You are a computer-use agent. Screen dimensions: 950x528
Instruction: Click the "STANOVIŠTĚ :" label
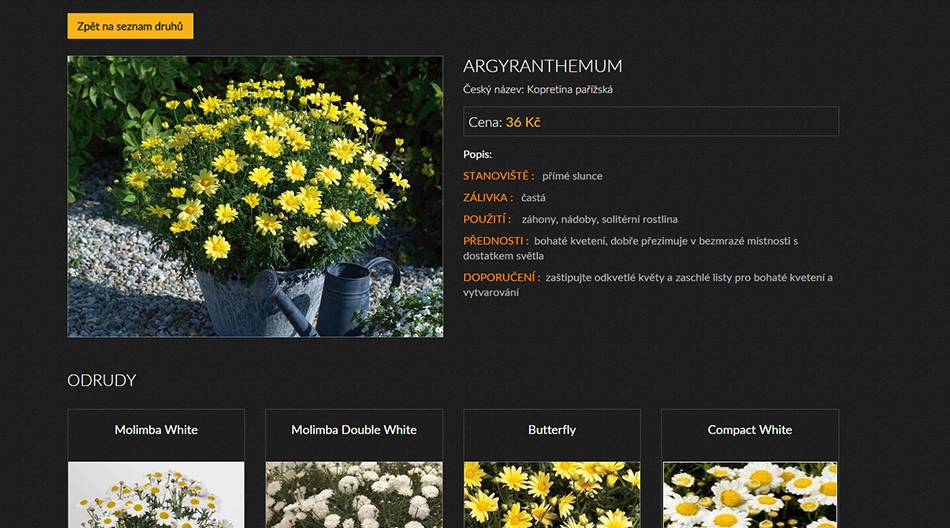click(499, 176)
